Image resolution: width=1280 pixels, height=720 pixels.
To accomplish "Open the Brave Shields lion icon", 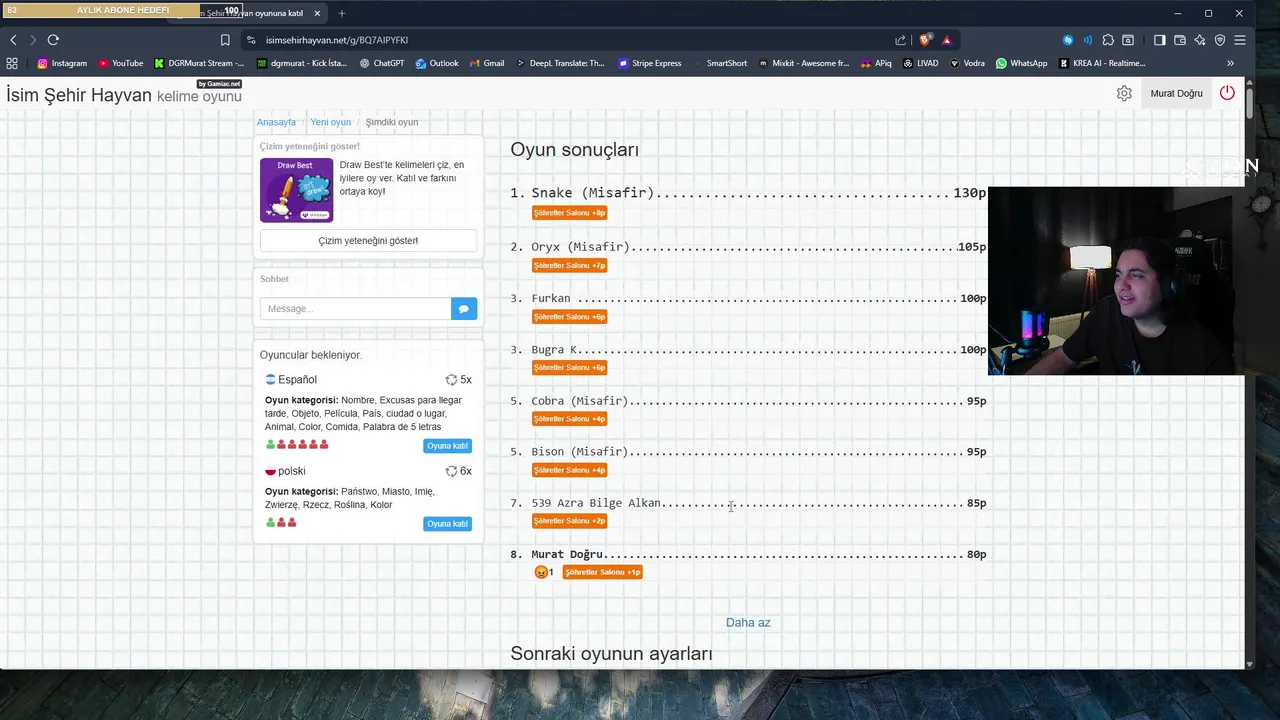I will pos(925,40).
